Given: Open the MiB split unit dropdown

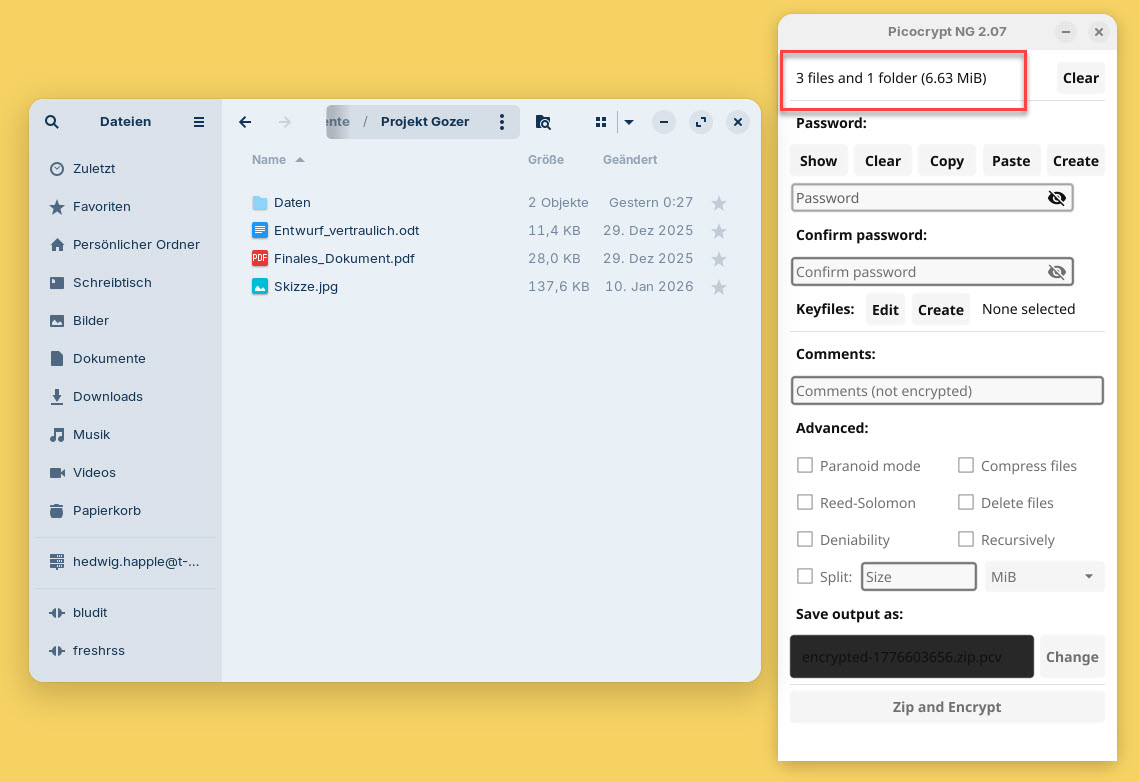Looking at the screenshot, I should click(x=1044, y=577).
